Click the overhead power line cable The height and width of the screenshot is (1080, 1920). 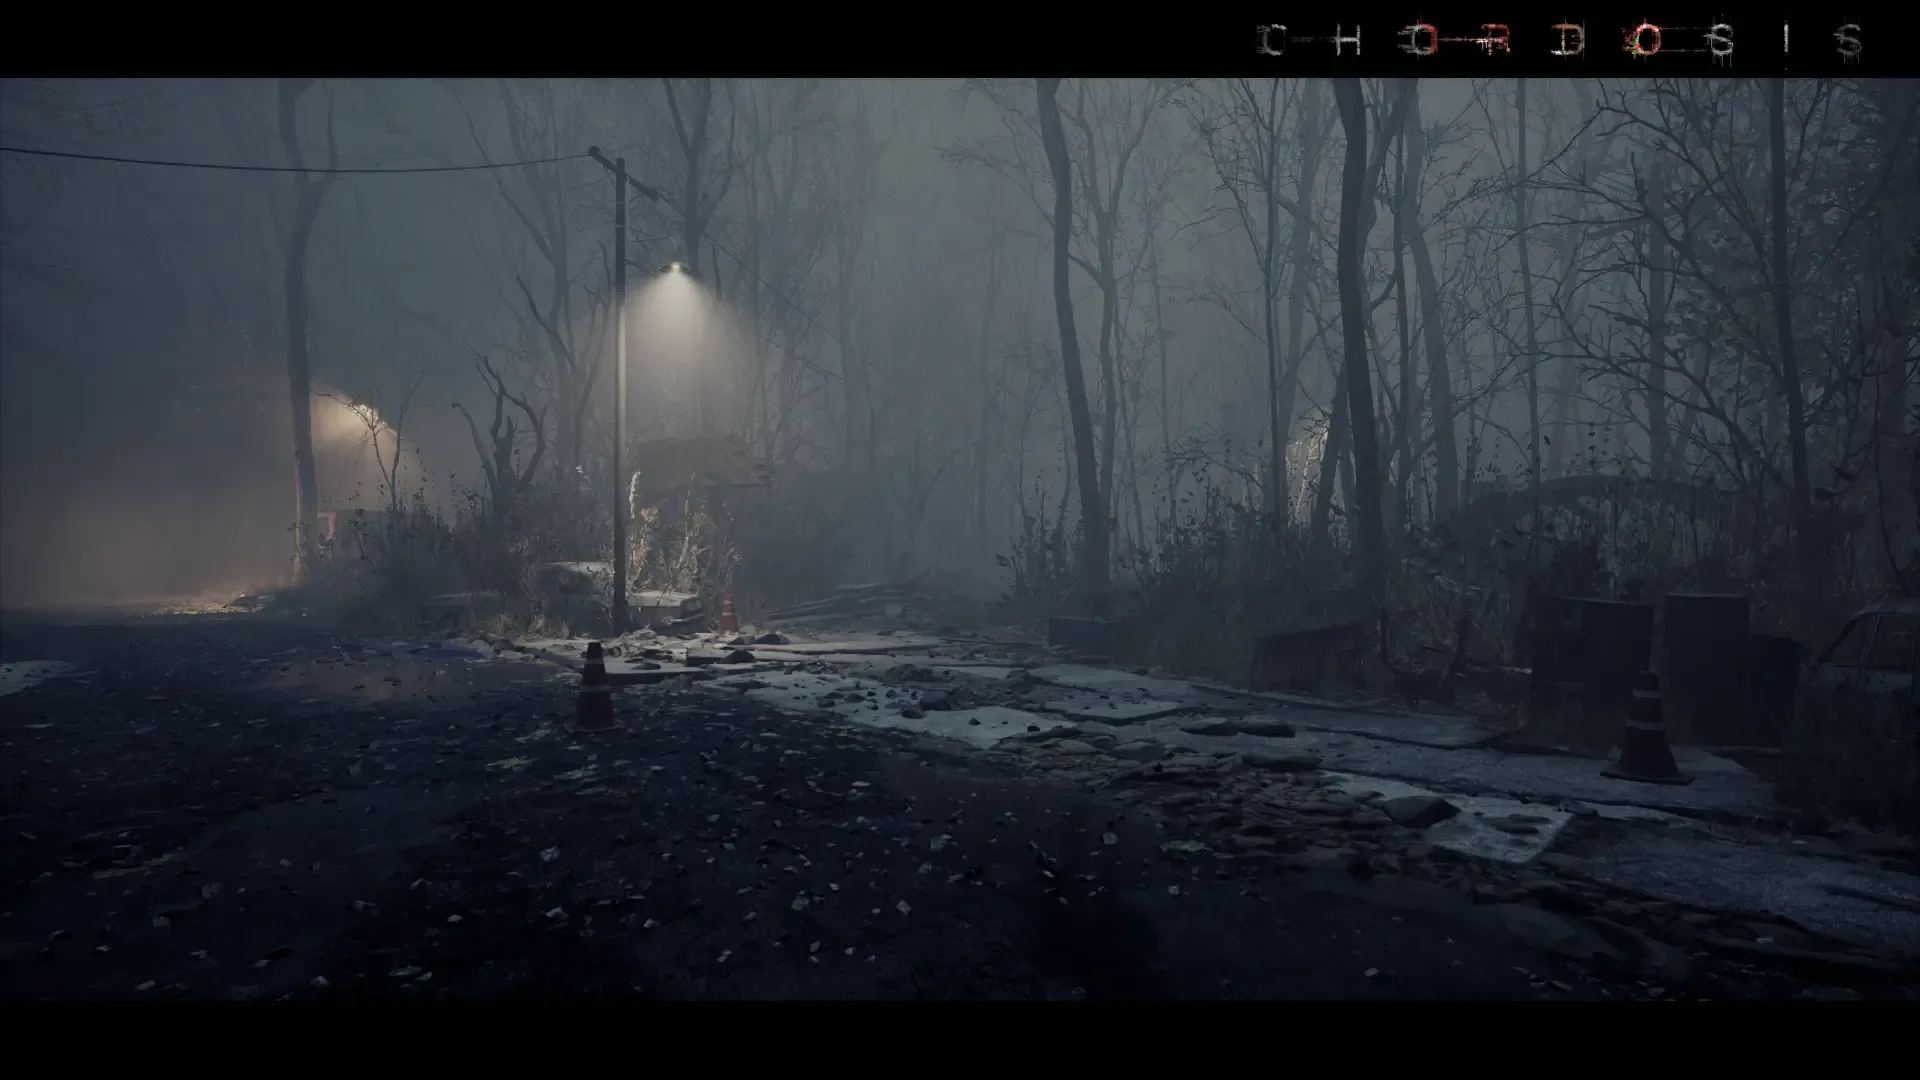[300, 167]
